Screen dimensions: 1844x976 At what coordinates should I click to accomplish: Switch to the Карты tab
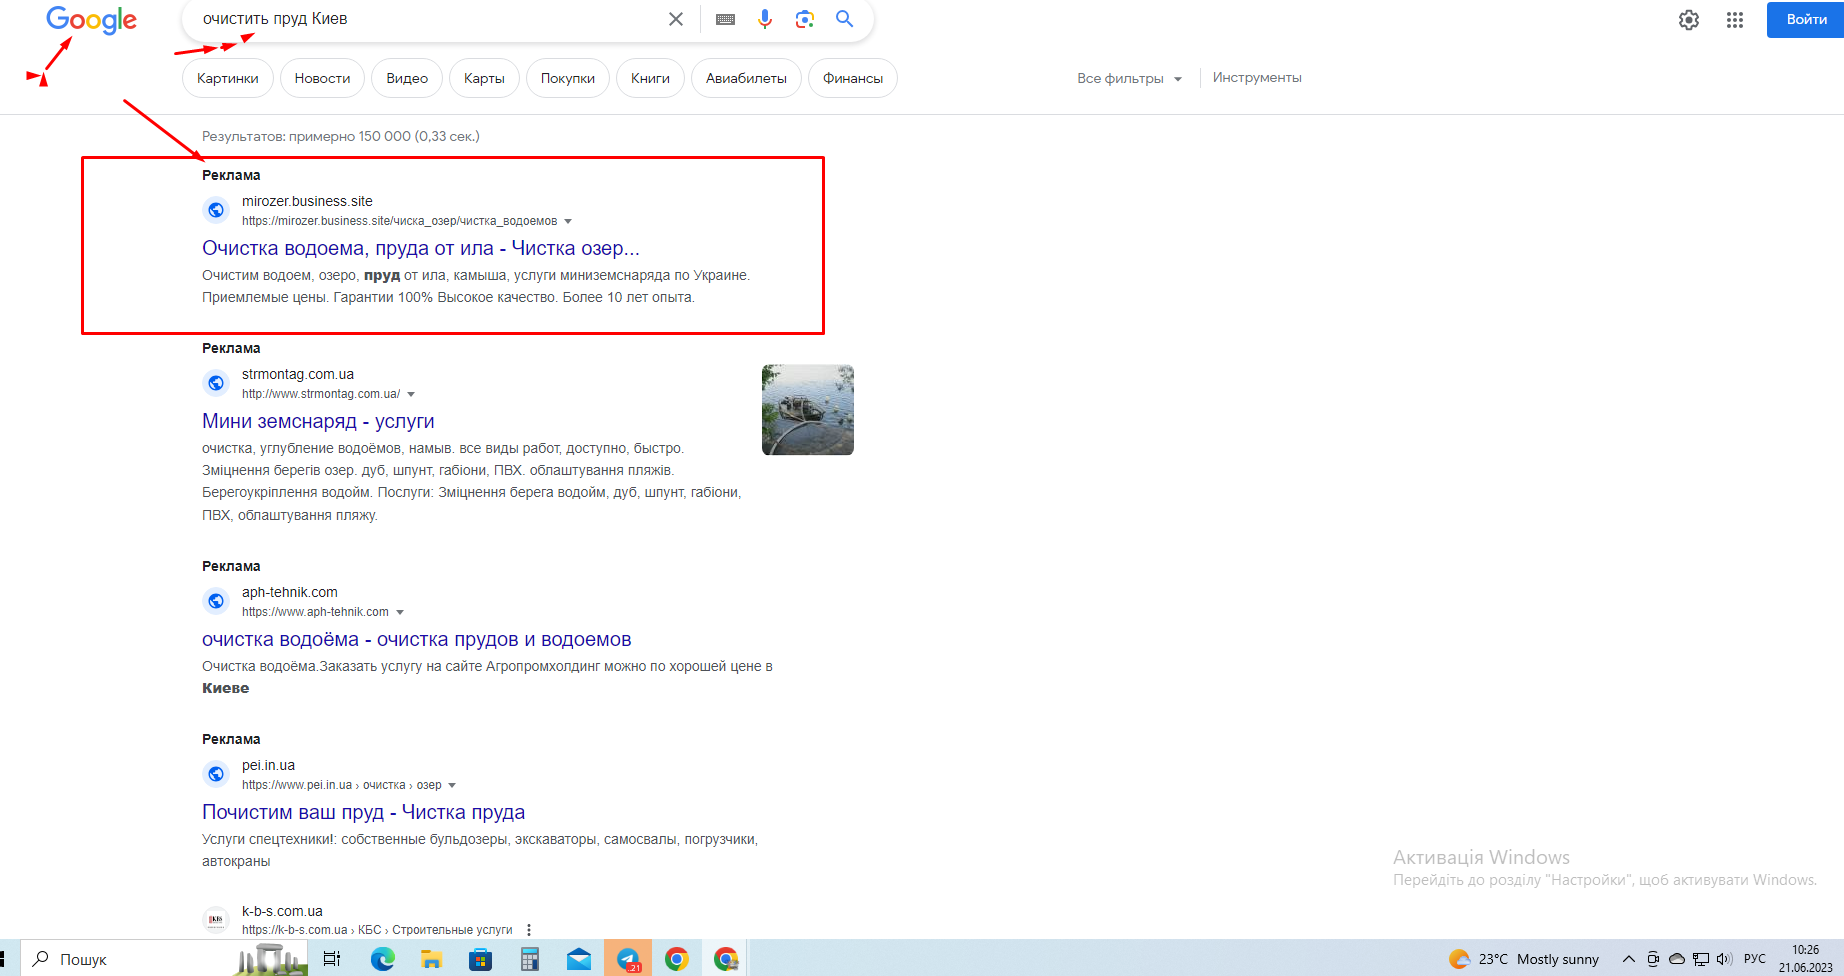pos(484,78)
